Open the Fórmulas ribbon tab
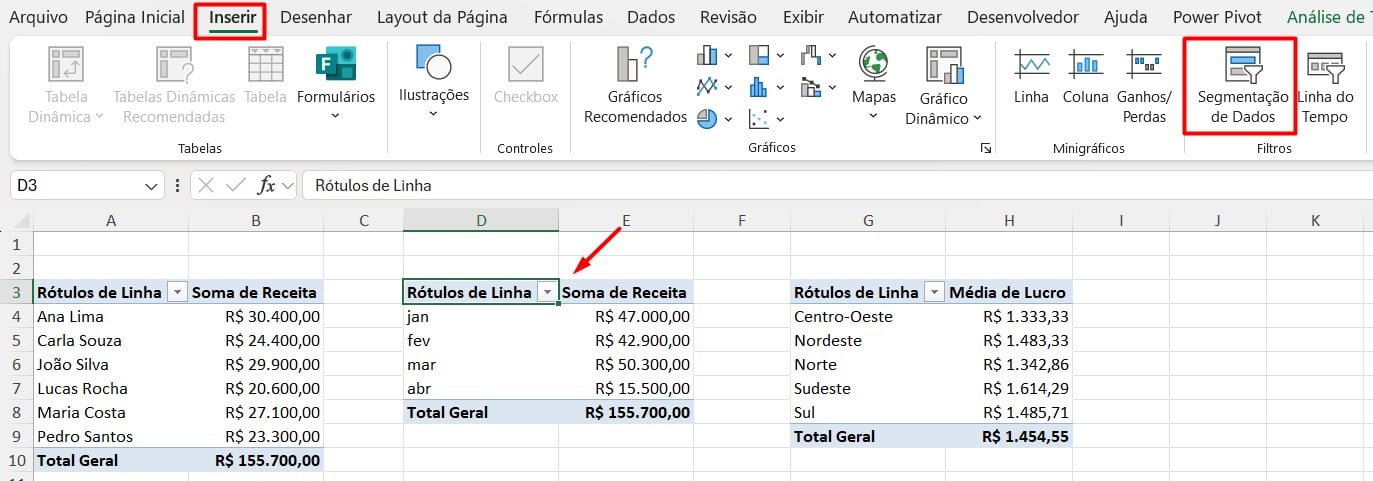This screenshot has width=1373, height=481. click(x=568, y=17)
